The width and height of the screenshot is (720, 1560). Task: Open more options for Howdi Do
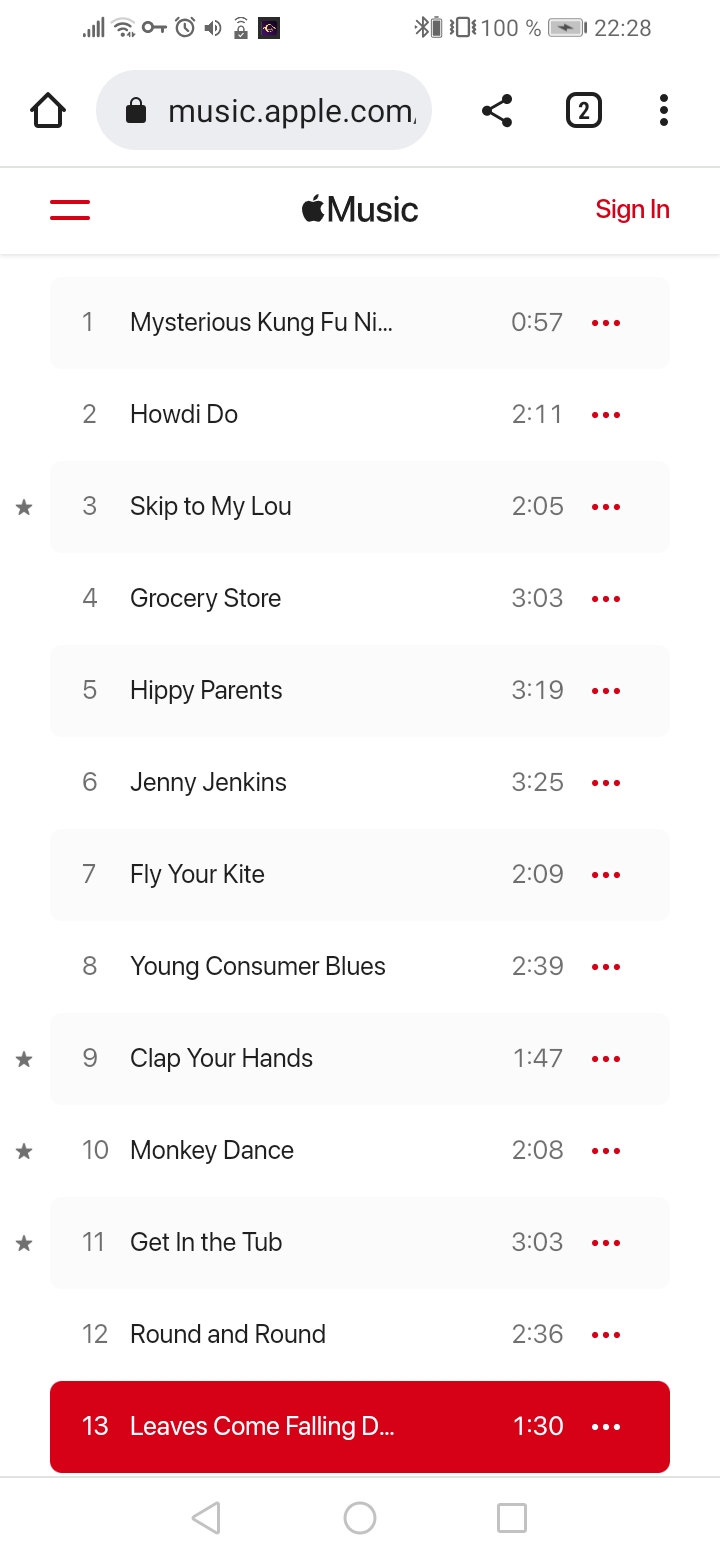coord(606,415)
